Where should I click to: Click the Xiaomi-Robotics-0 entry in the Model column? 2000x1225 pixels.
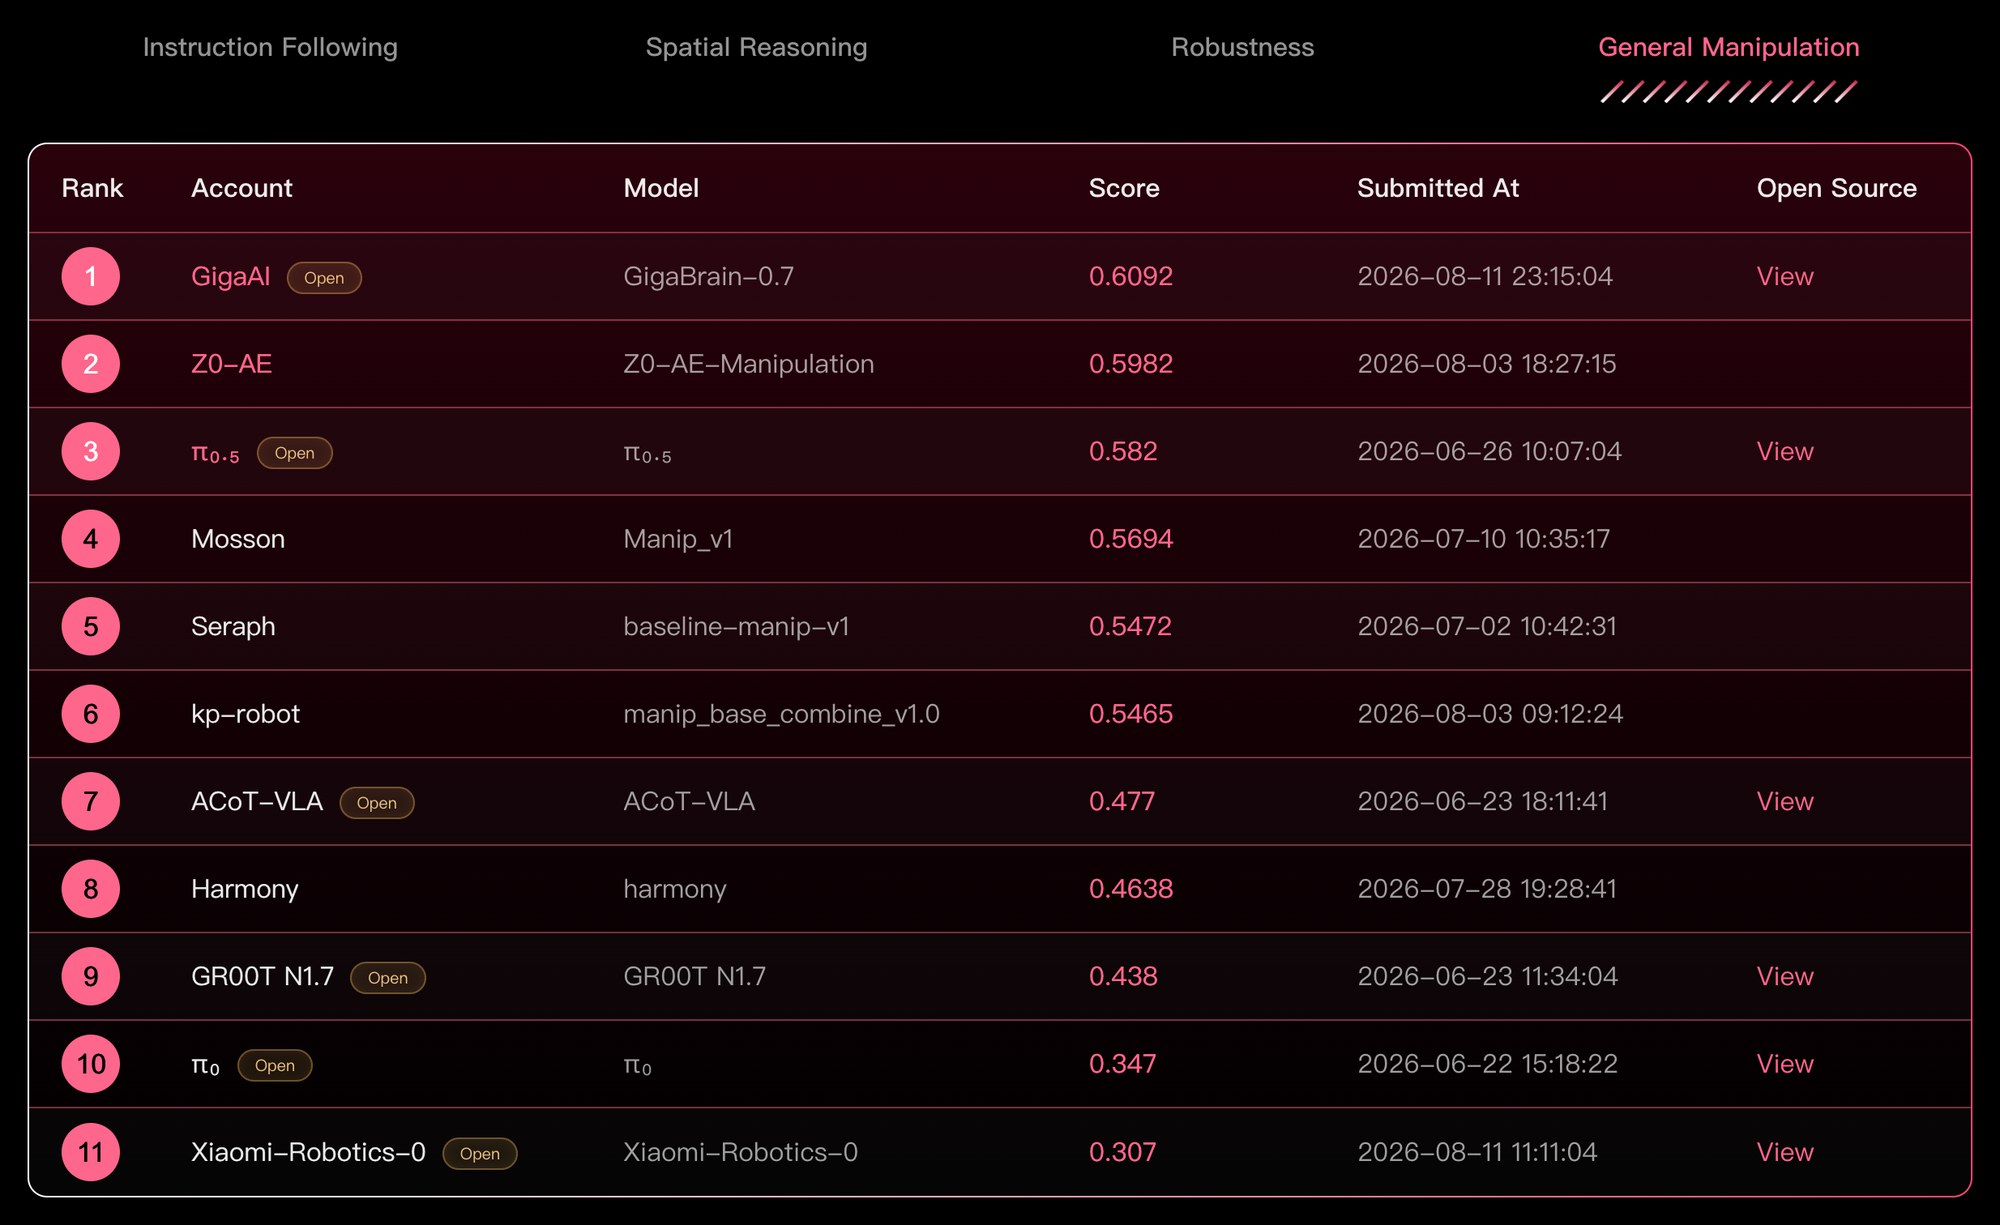(740, 1152)
